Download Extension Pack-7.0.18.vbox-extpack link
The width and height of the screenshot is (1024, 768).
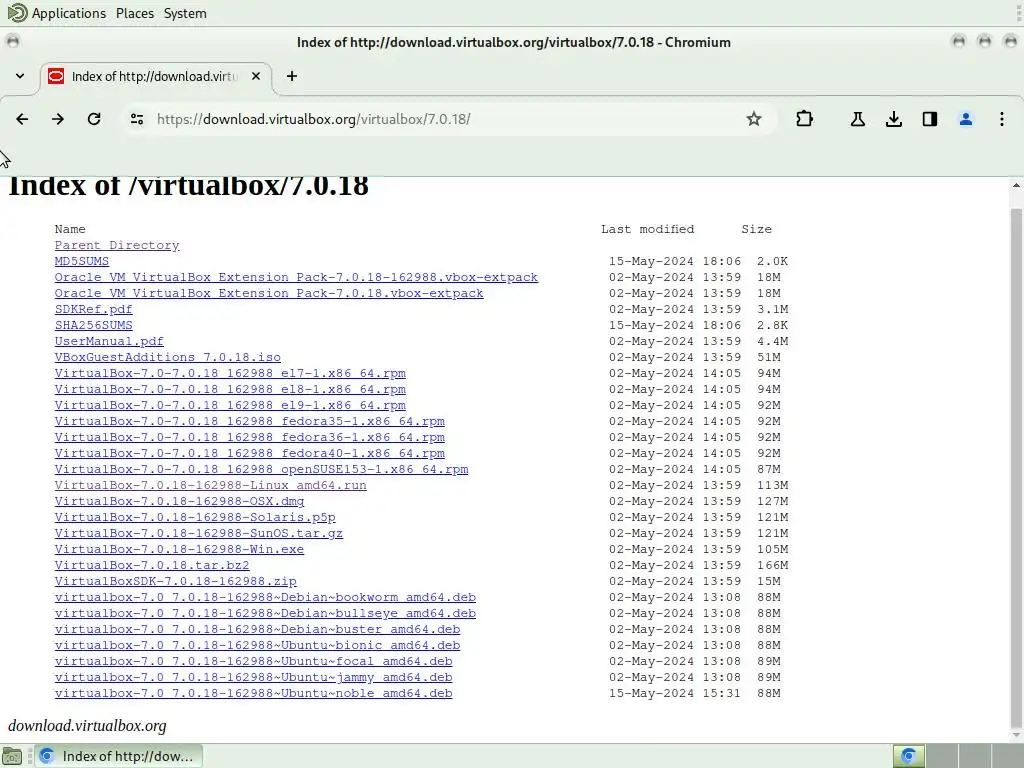(269, 293)
